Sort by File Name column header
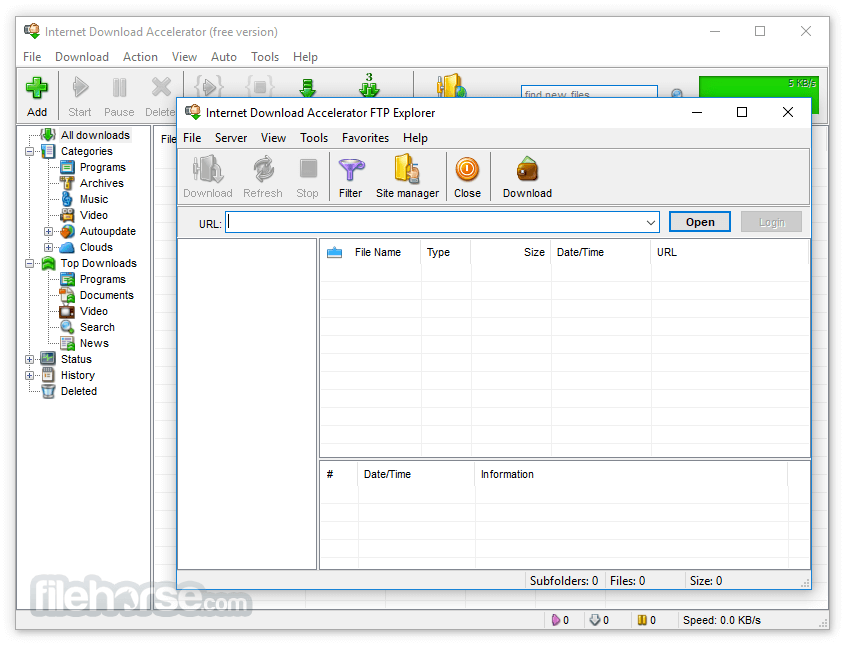This screenshot has width=846, height=647. [378, 253]
